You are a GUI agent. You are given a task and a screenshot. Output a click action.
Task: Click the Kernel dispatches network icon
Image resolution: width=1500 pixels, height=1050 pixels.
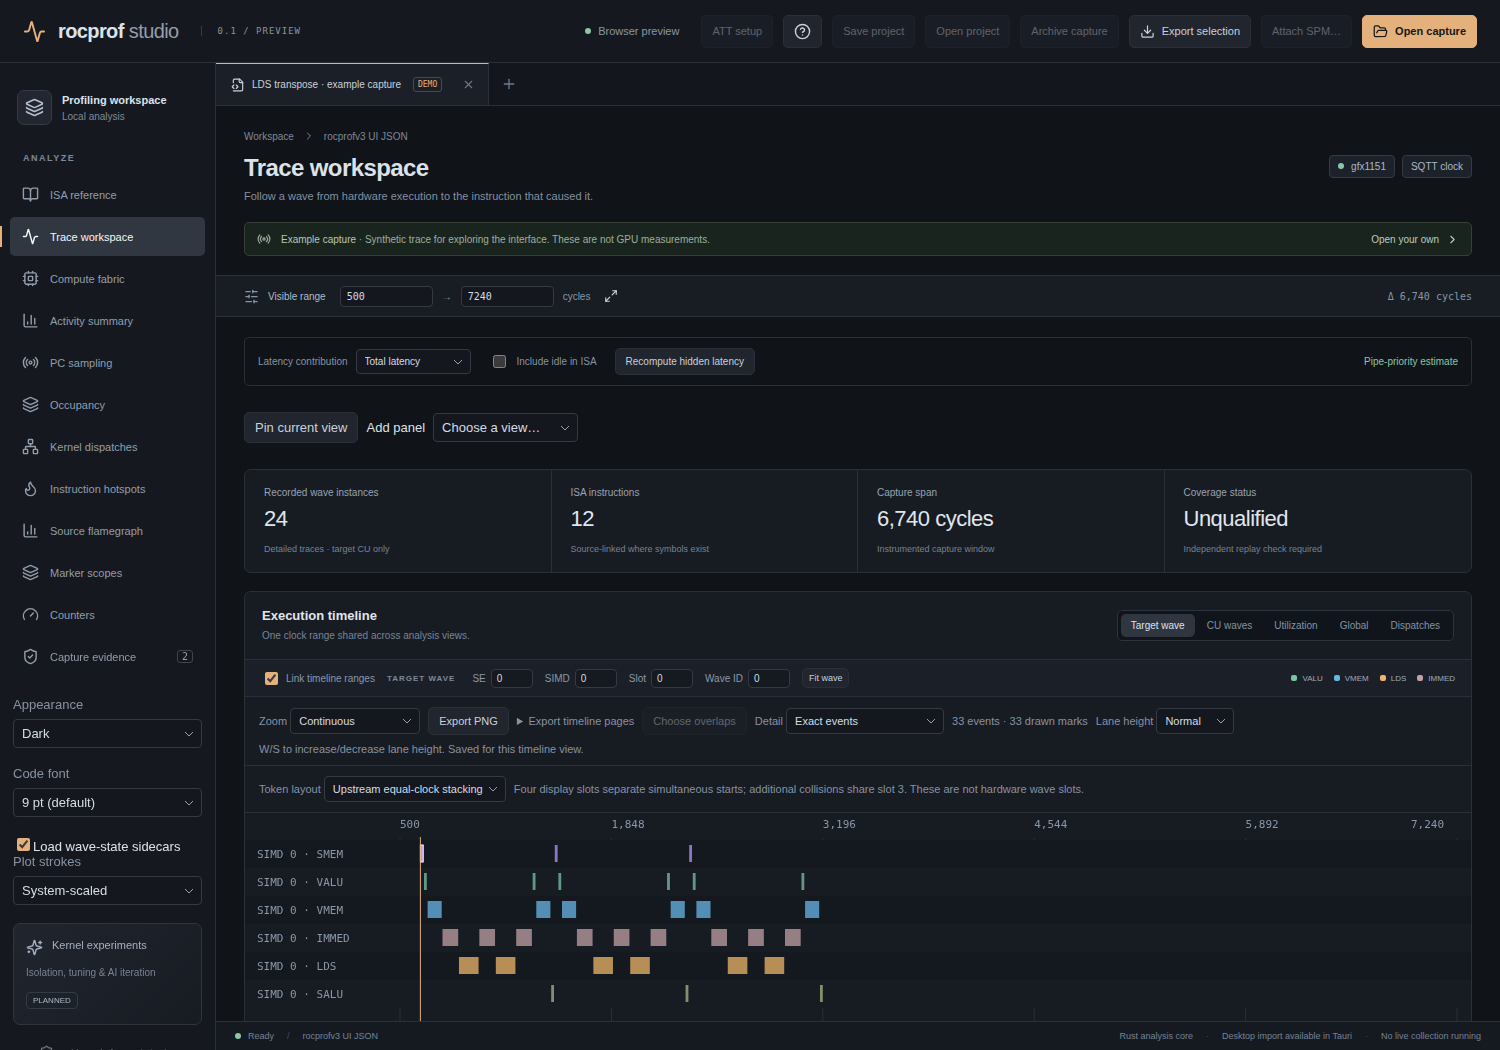click(x=31, y=447)
